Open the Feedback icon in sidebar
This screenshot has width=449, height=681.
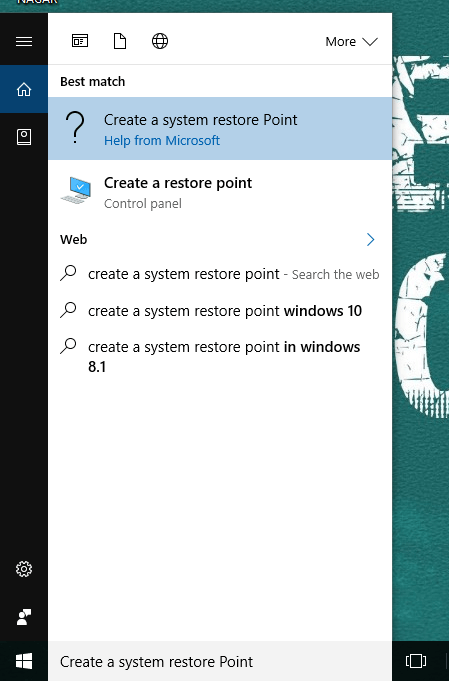[24, 617]
